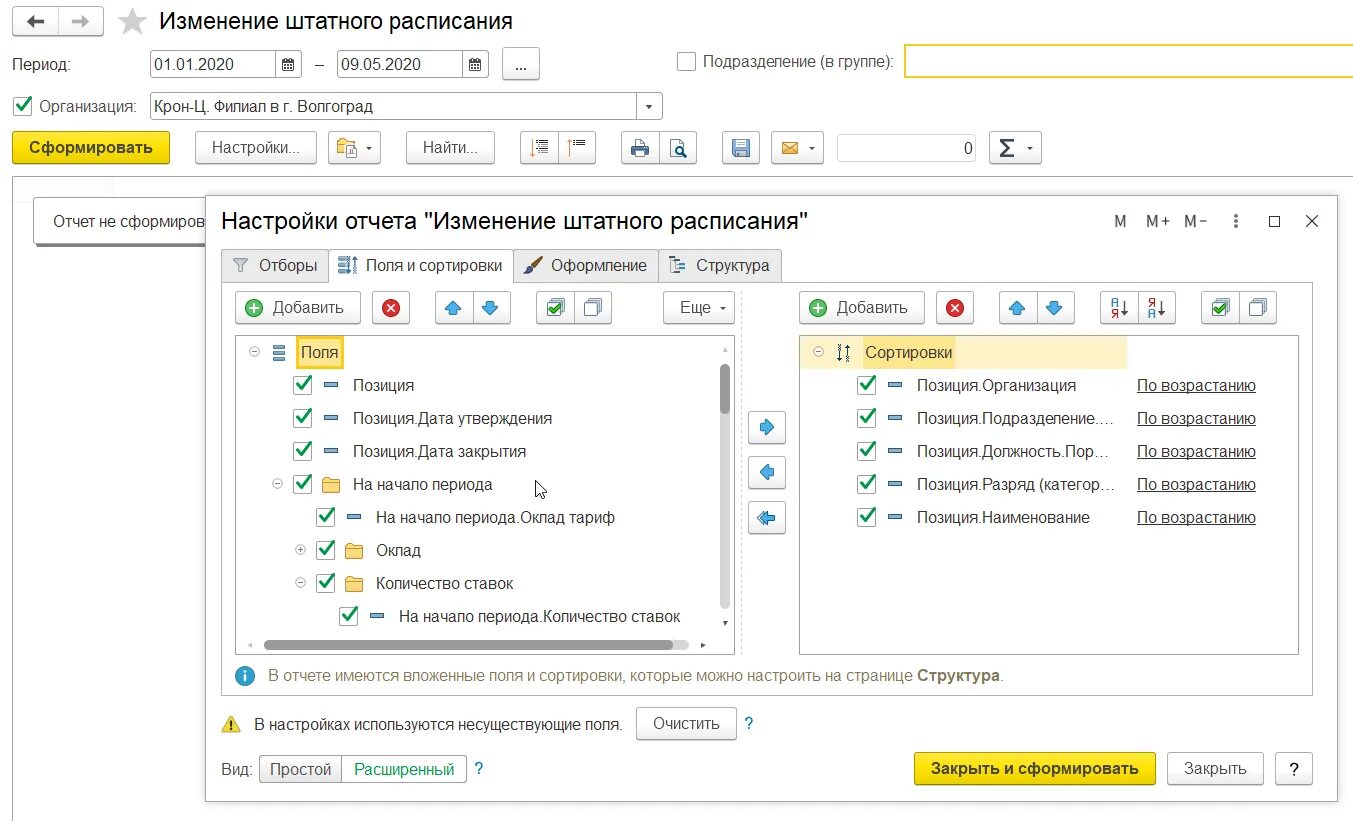The height and width of the screenshot is (821, 1353).
Task: Open the Организация dropdown list
Action: pos(649,106)
